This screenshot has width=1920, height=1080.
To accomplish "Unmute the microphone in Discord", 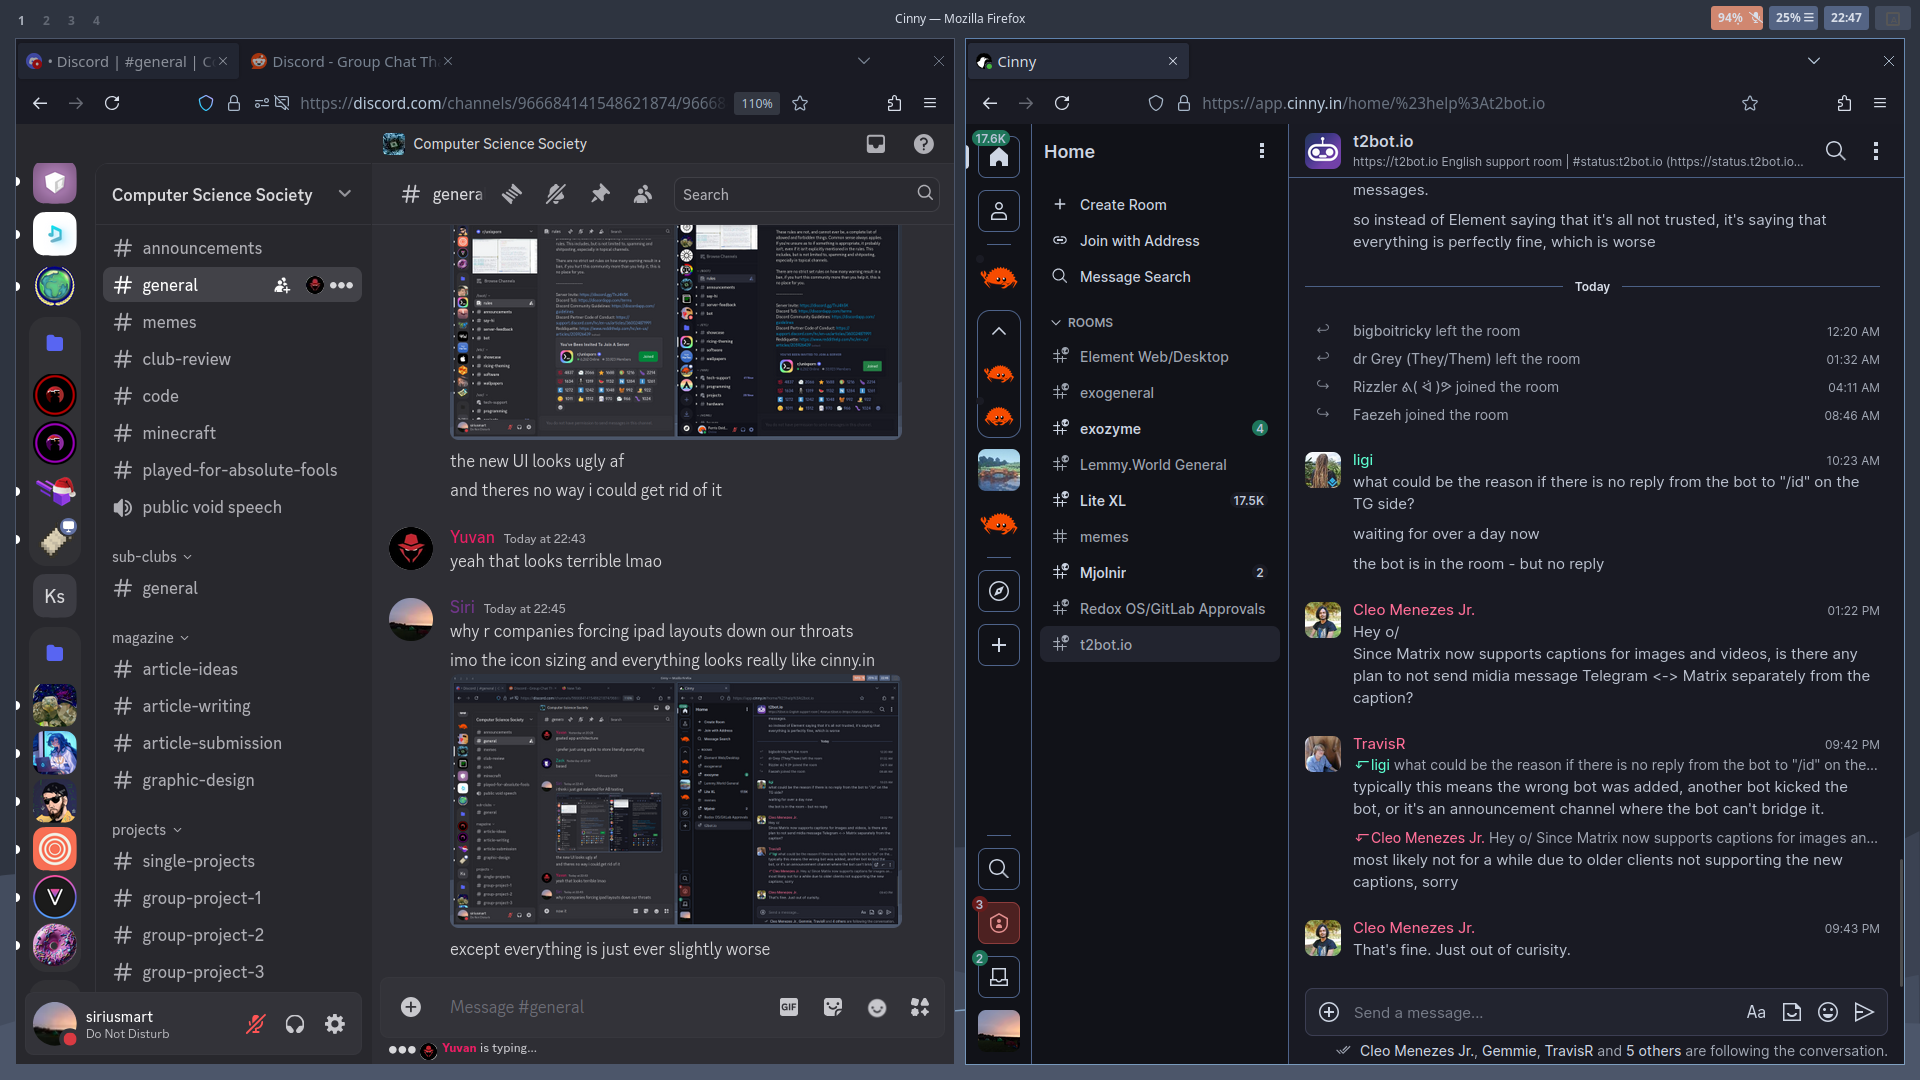I will [x=255, y=1024].
